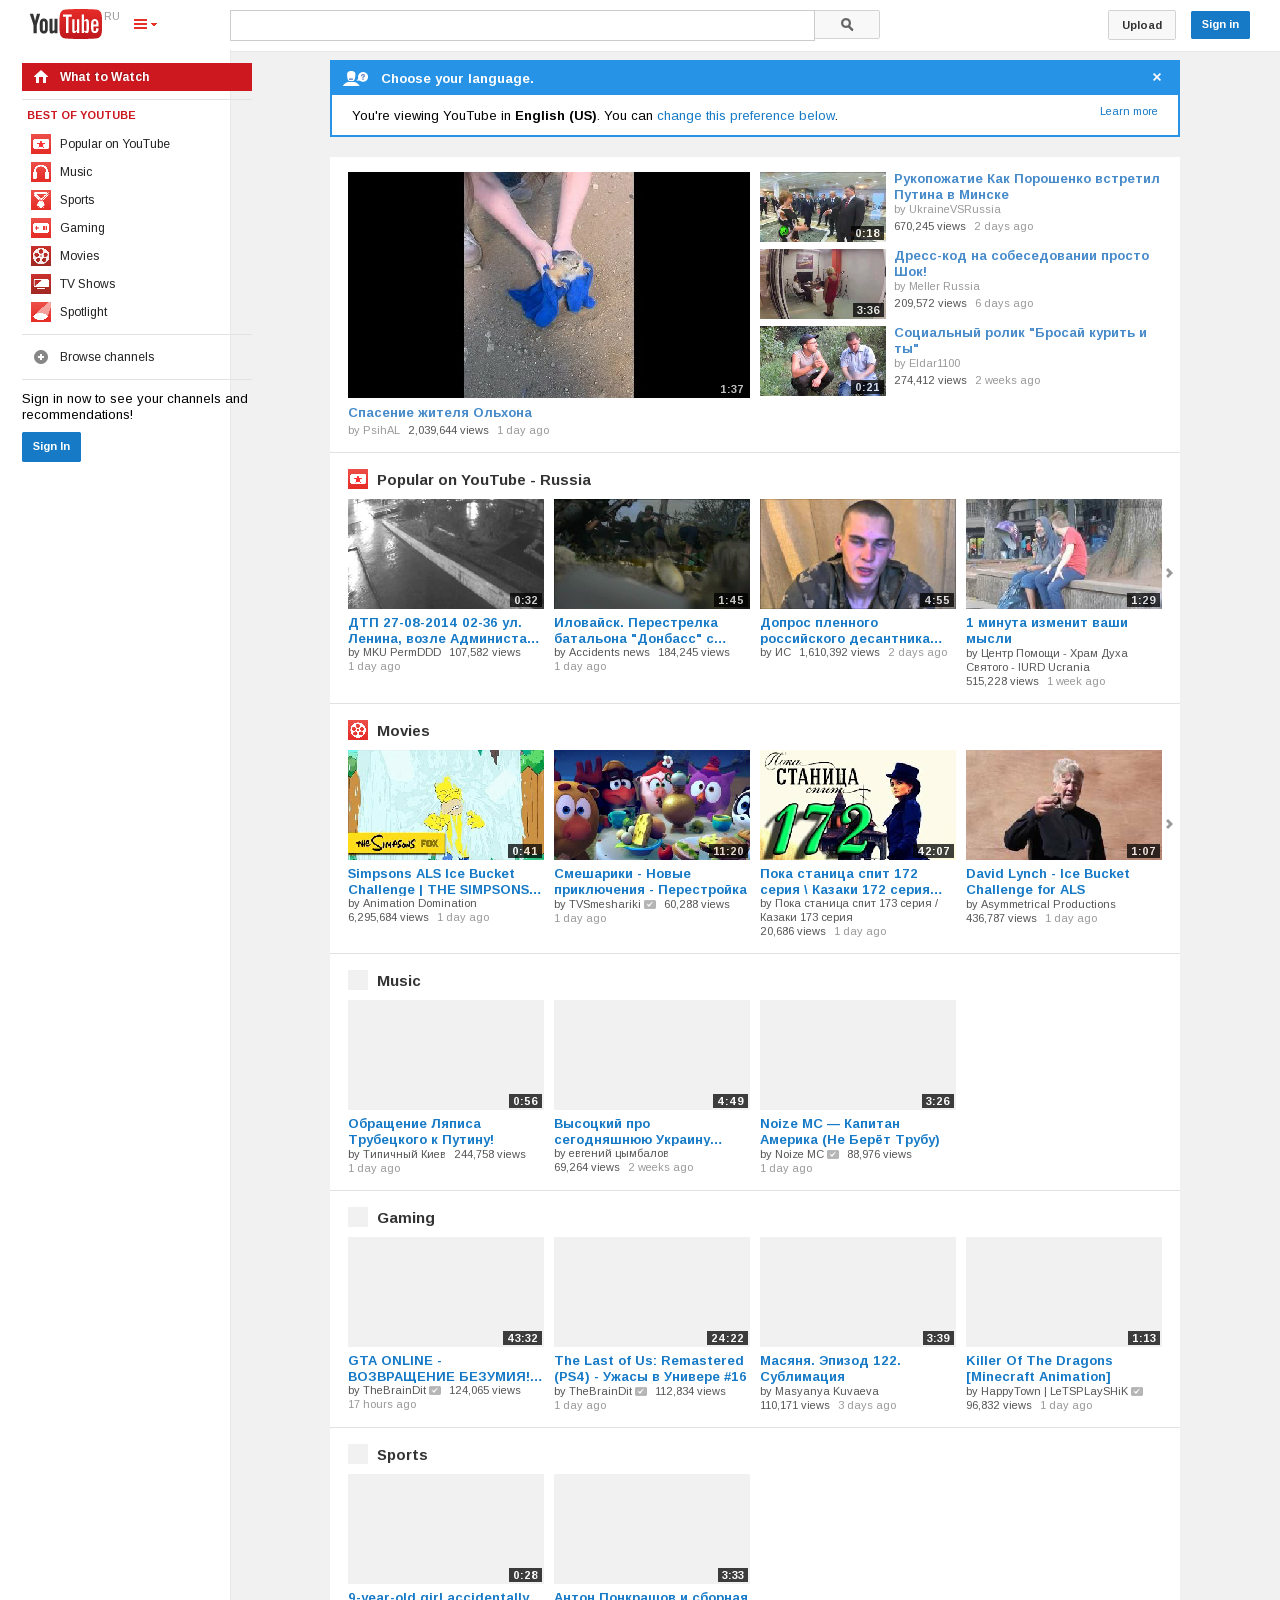Open Popular on YouTube sidebar label
The image size is (1280, 1600).
point(115,144)
